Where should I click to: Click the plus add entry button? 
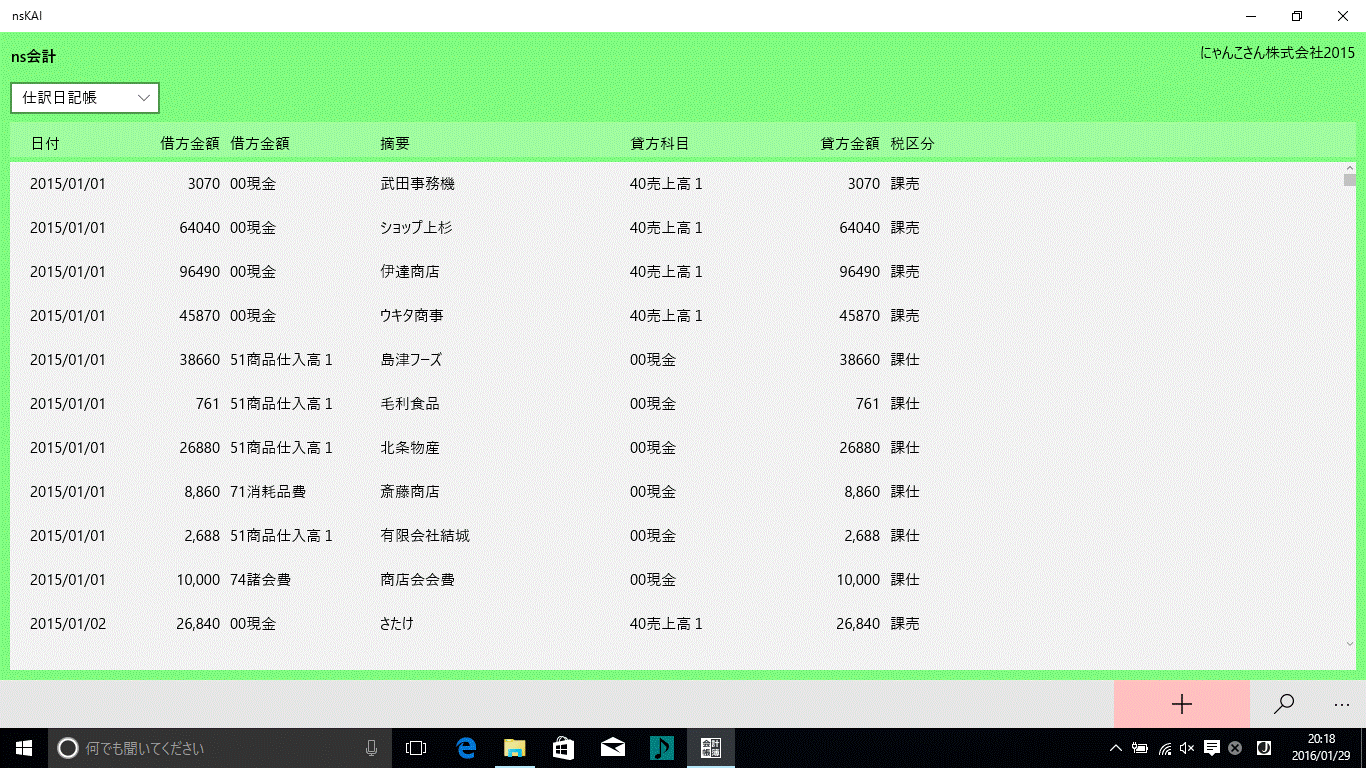pos(1181,704)
